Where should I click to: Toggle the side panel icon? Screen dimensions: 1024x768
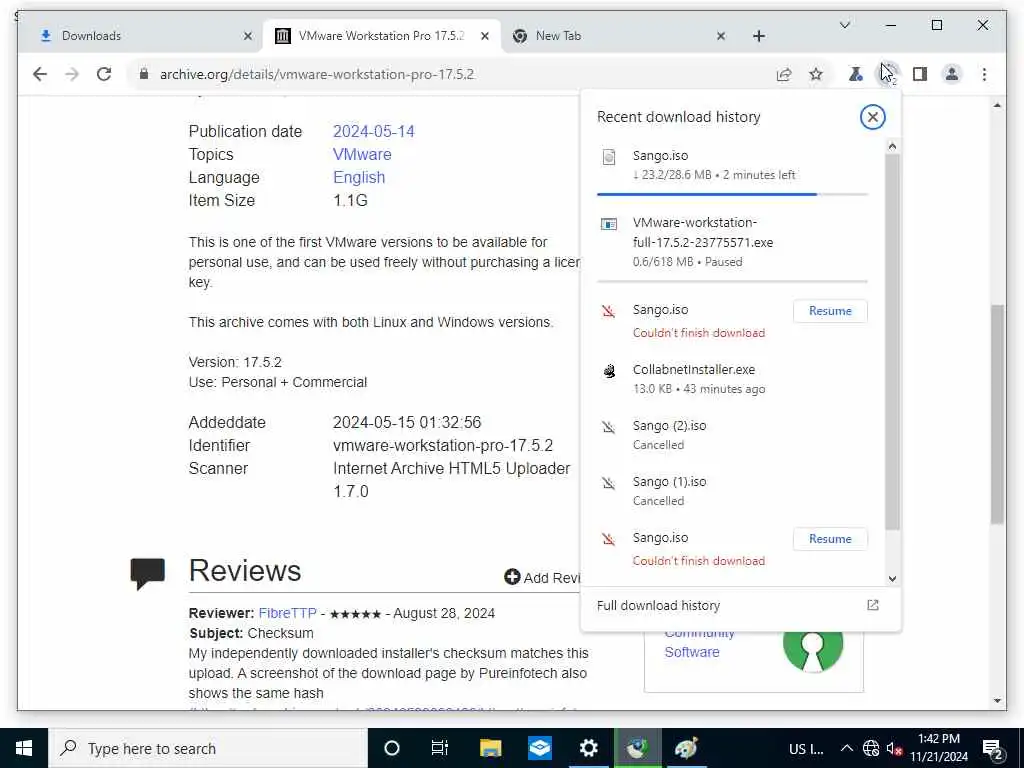[x=920, y=74]
